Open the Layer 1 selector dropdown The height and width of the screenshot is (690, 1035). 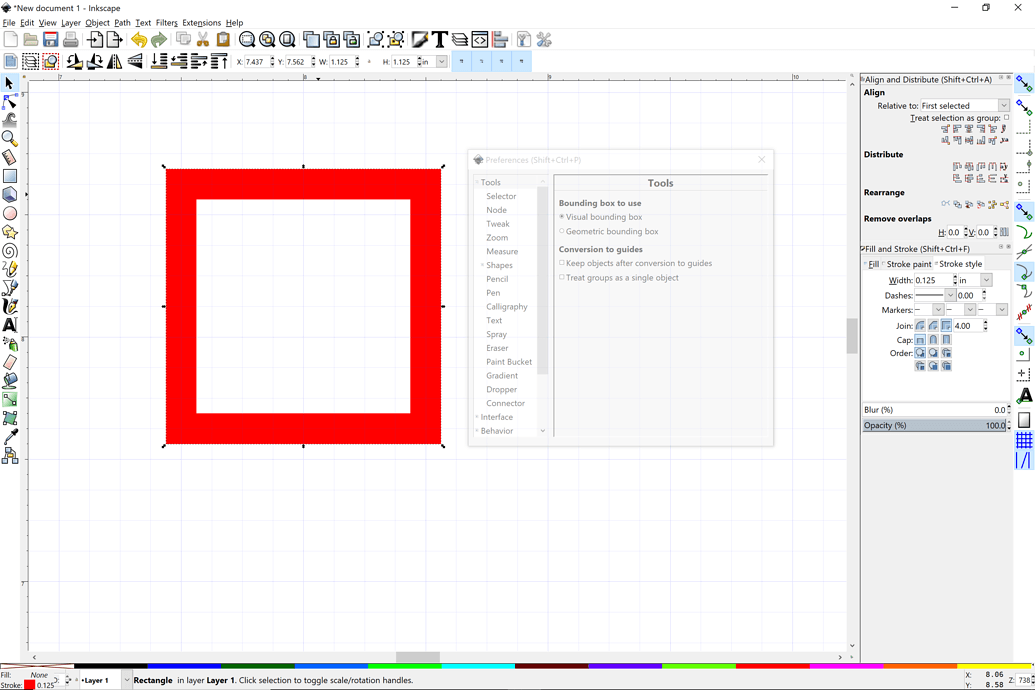click(106, 680)
